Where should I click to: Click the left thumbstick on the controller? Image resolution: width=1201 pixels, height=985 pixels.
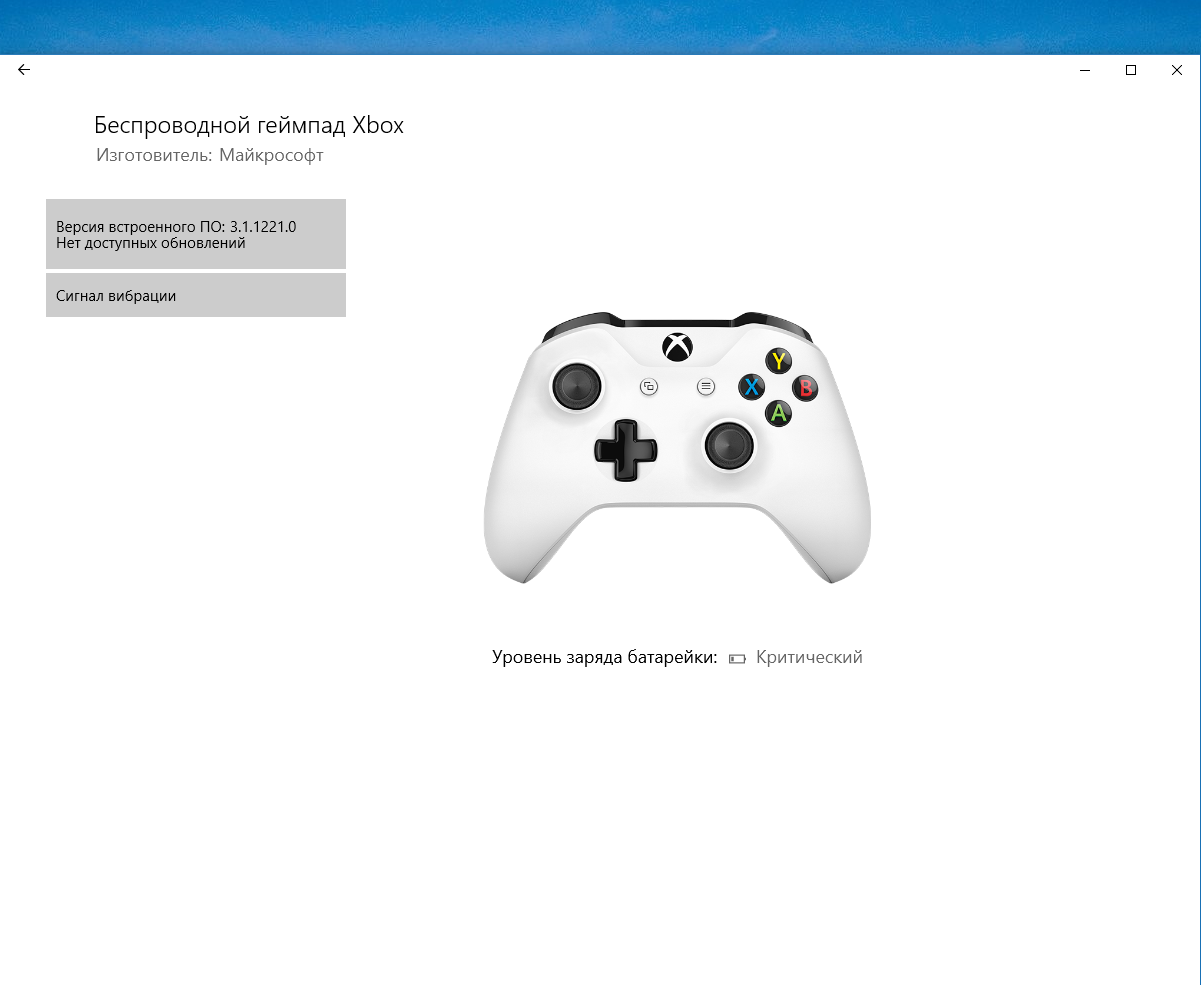click(x=579, y=385)
